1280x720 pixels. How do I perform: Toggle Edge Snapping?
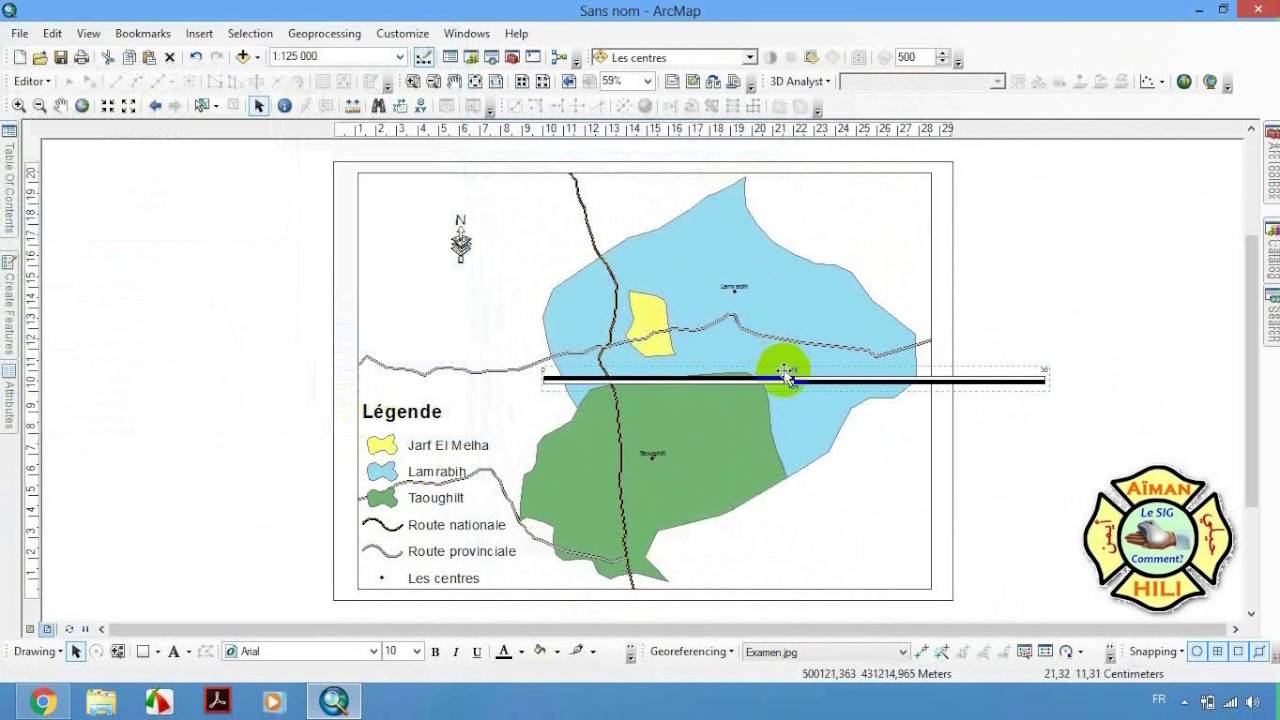click(x=1258, y=652)
